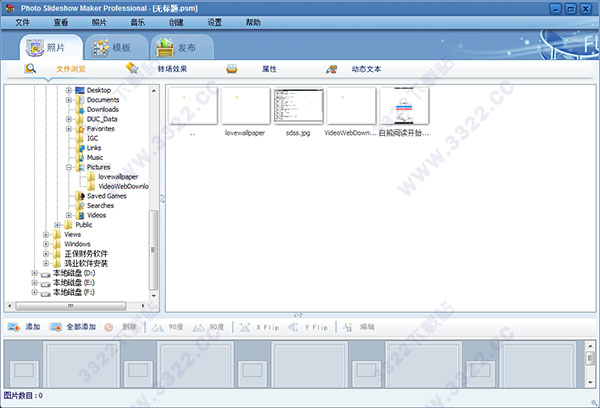Screen dimensions: 600x408
Task: Click the storyboard scrollbar down arrow
Action: (590, 382)
